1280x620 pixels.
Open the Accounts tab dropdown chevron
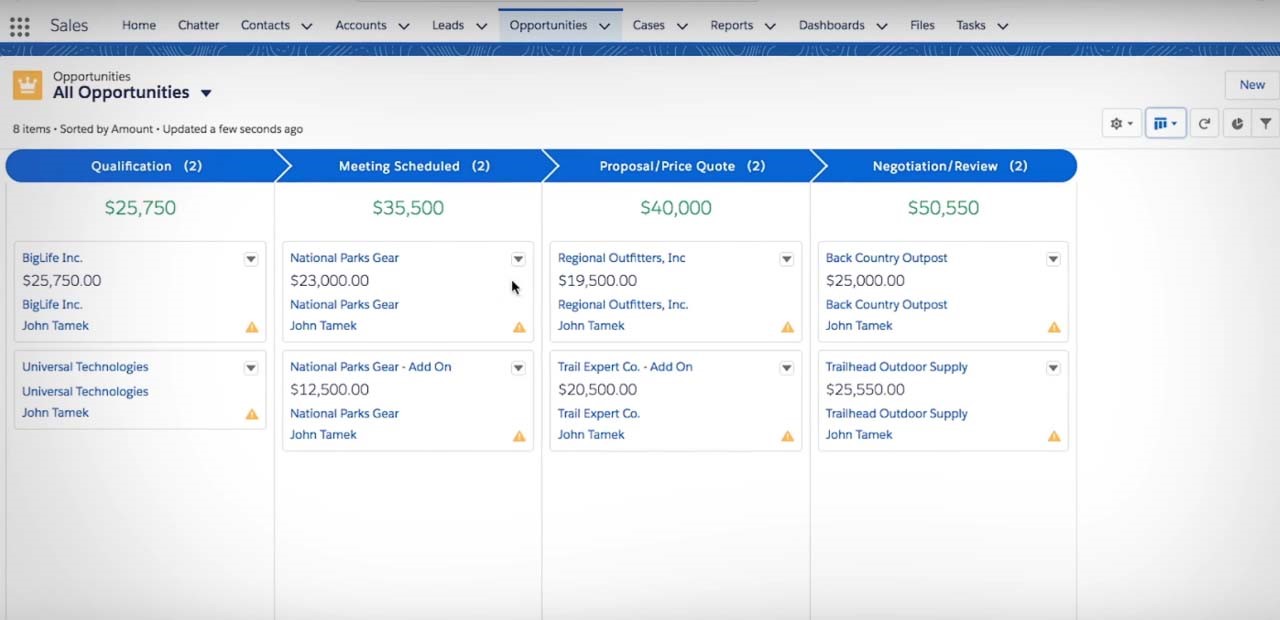(x=404, y=26)
